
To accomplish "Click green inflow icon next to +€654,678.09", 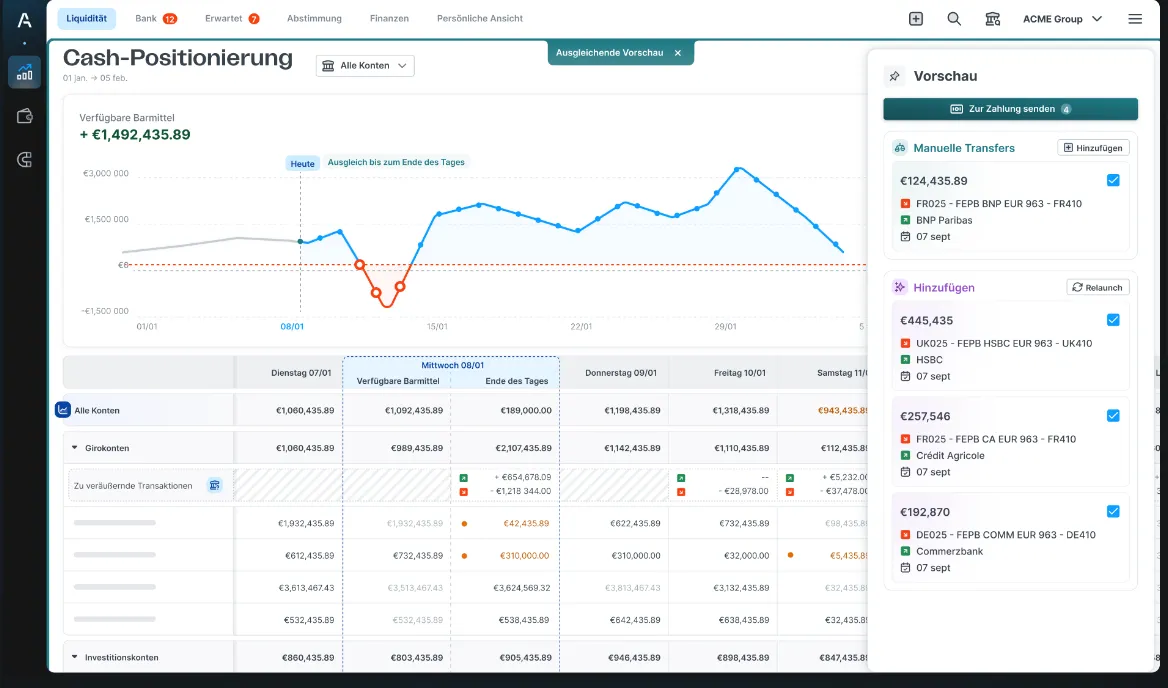I will 463,478.
